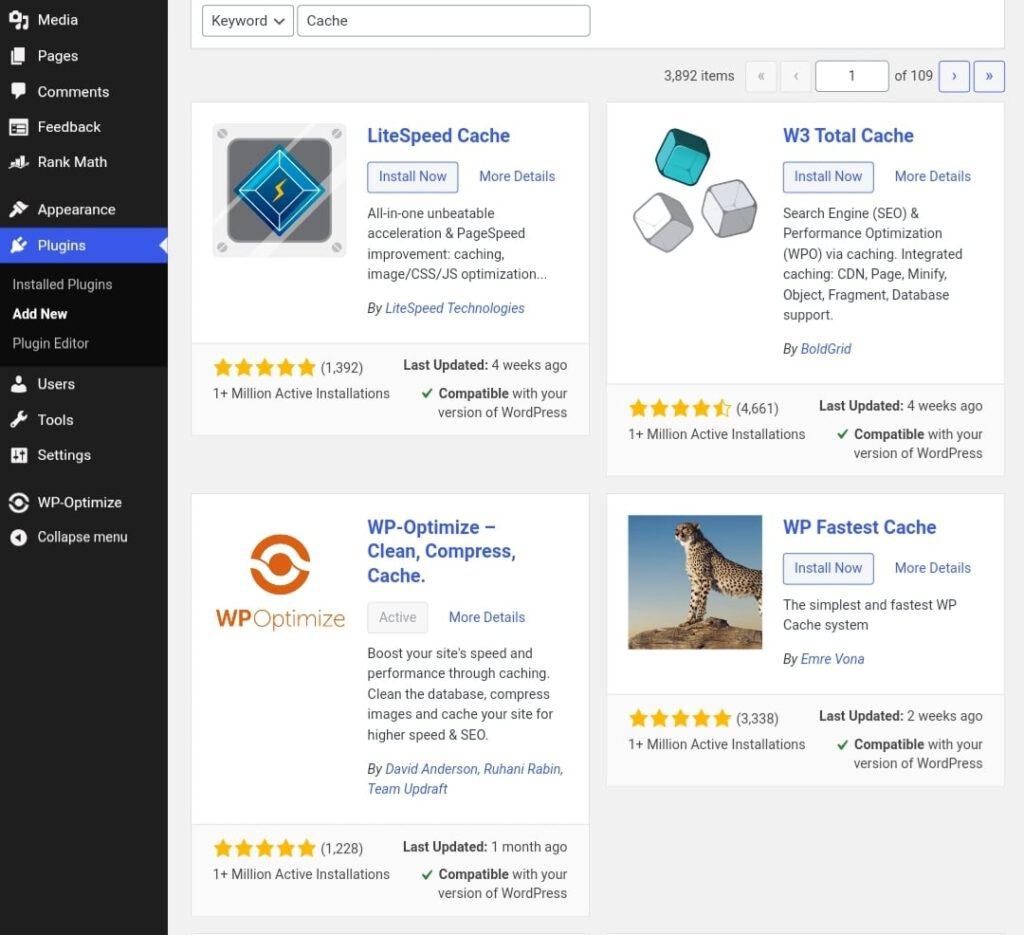
Task: Click the Settings sliders icon
Action: click(x=18, y=455)
